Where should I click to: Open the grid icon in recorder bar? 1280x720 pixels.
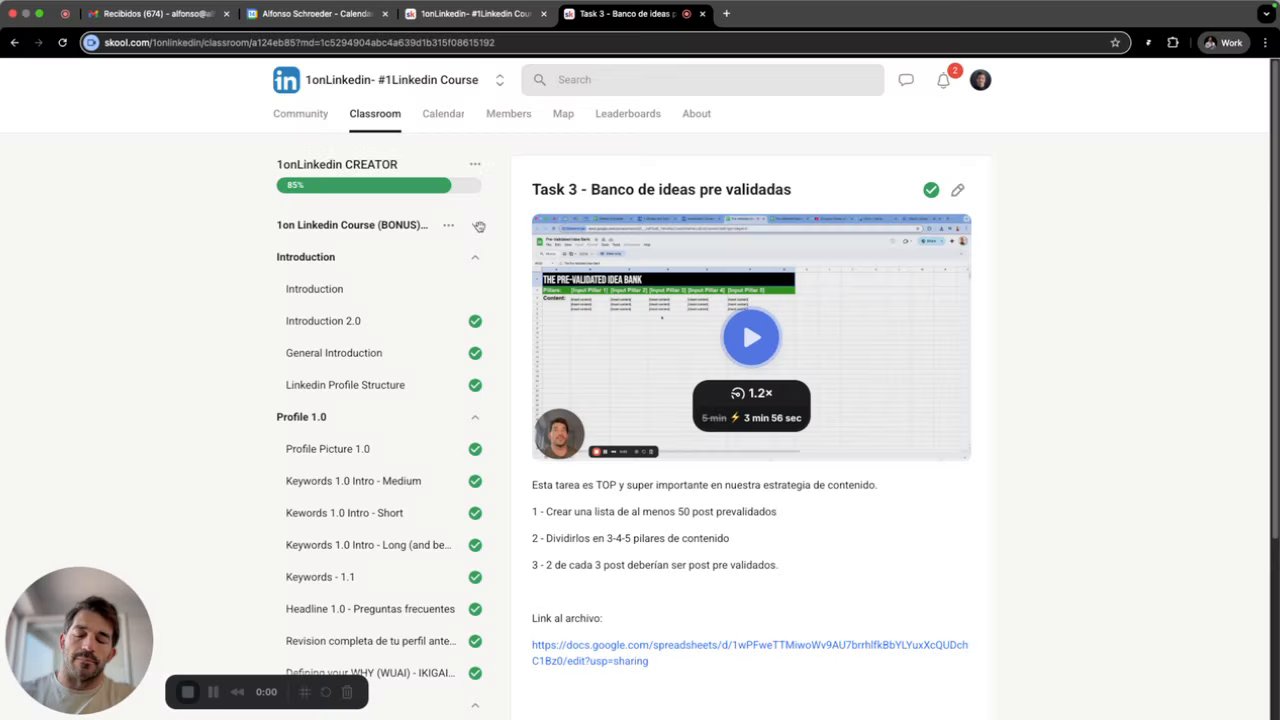click(305, 692)
